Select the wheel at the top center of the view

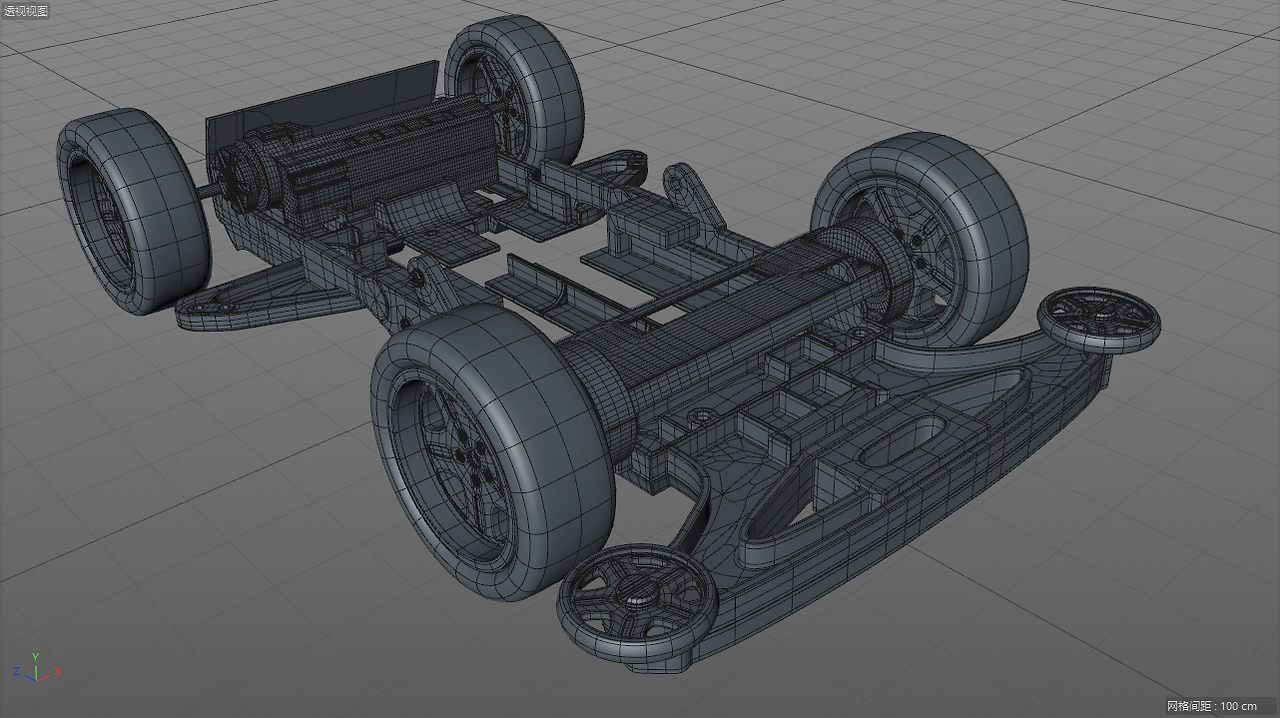pos(514,90)
